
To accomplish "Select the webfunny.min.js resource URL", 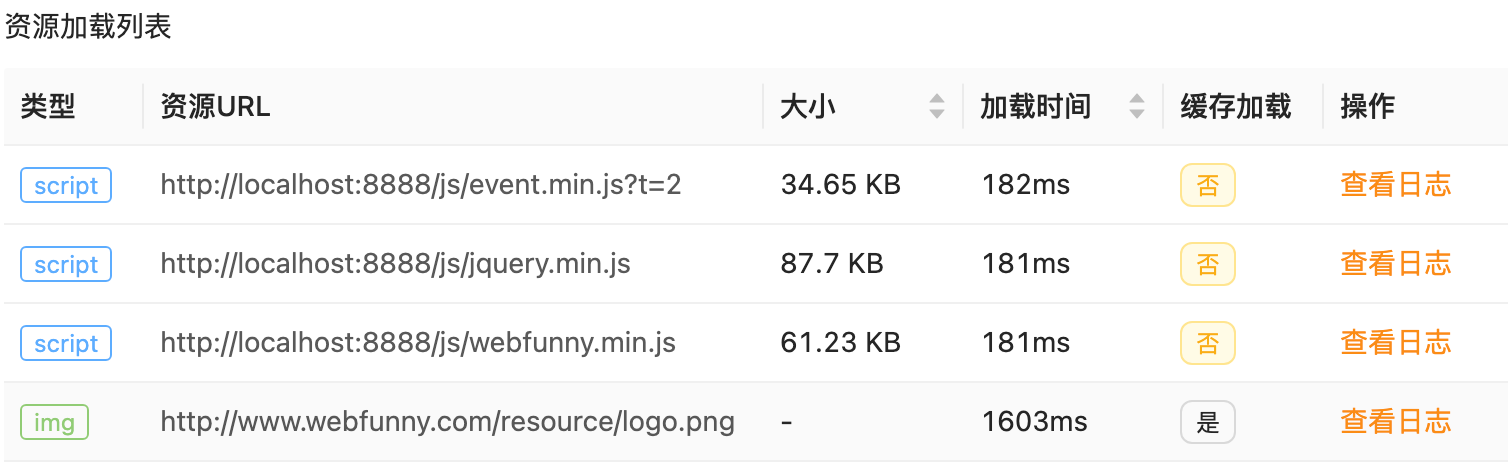I will tap(418, 343).
